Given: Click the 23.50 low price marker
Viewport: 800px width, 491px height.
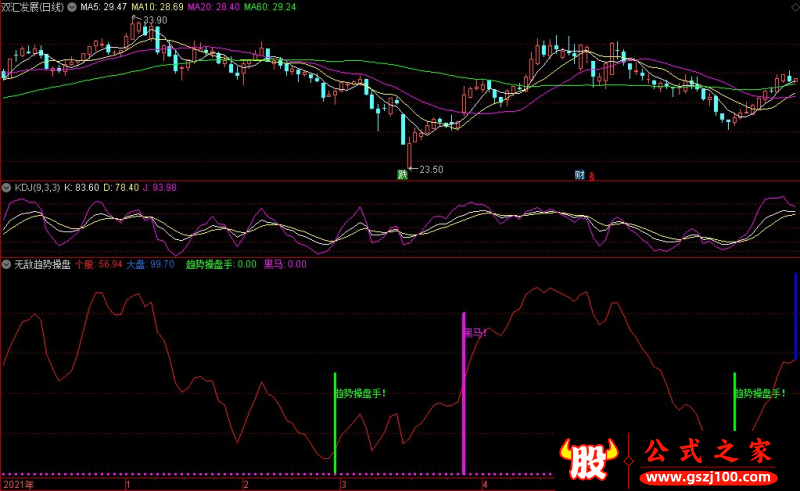Looking at the screenshot, I should pyautogui.click(x=431, y=169).
